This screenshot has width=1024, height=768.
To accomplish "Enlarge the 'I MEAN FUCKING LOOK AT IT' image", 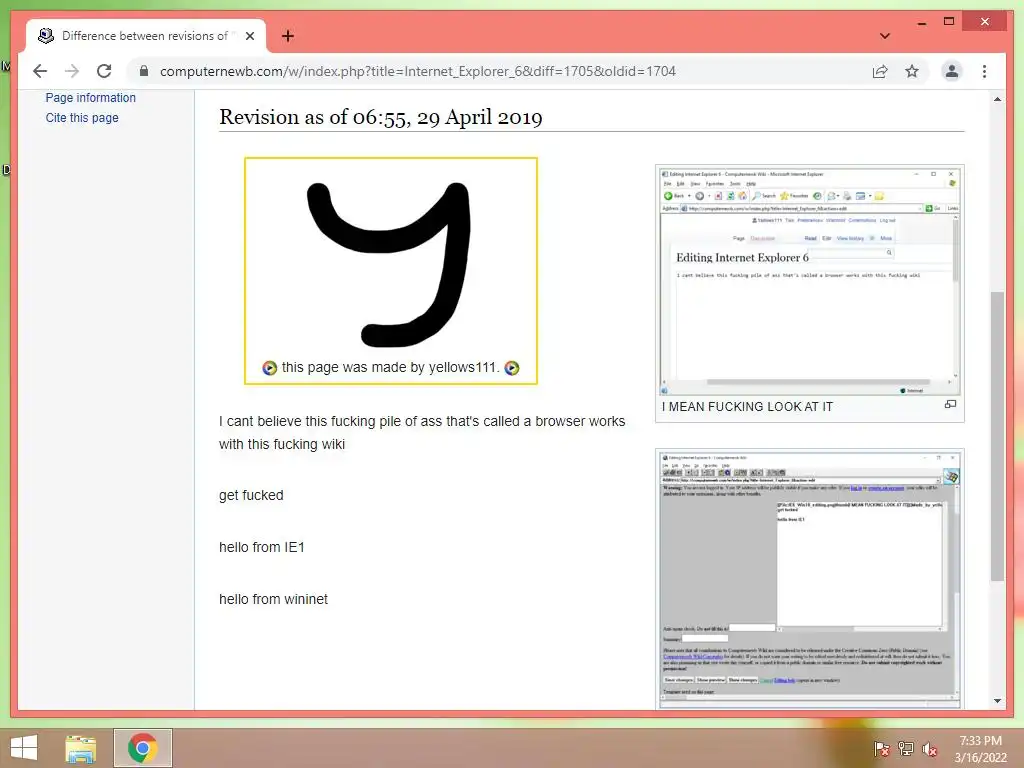I will coord(950,405).
